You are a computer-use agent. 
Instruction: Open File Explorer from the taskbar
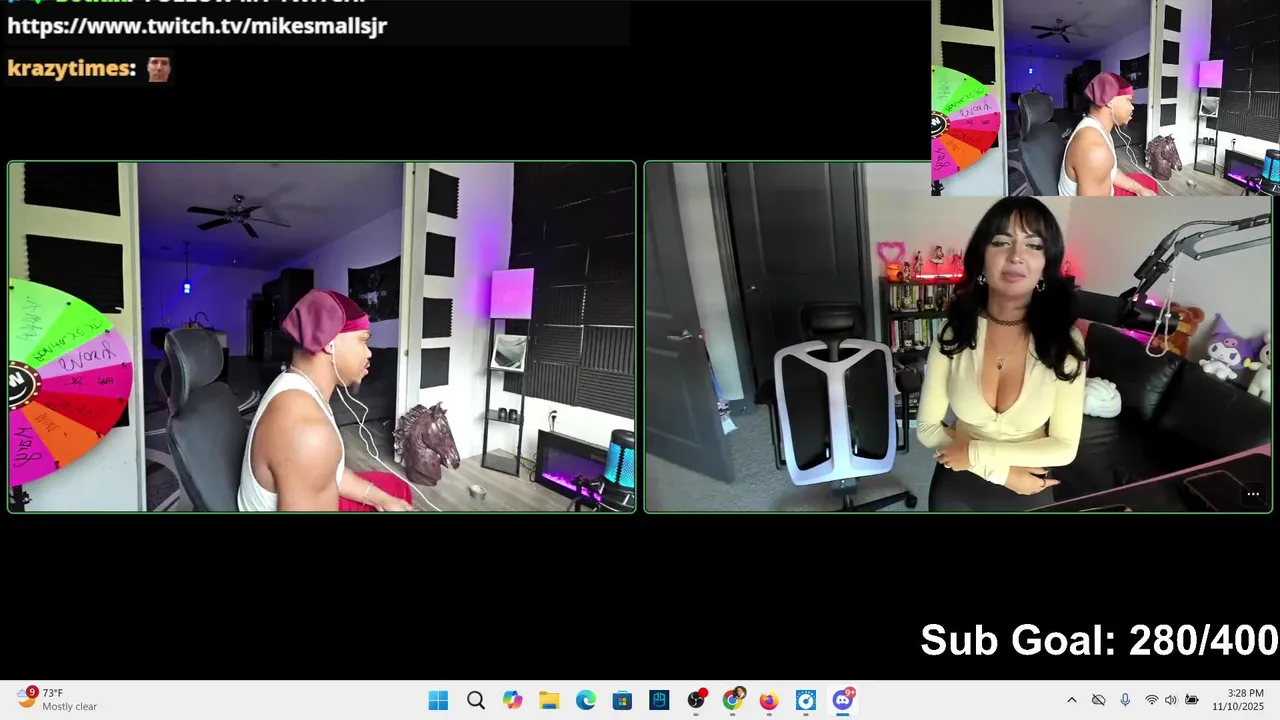click(549, 701)
